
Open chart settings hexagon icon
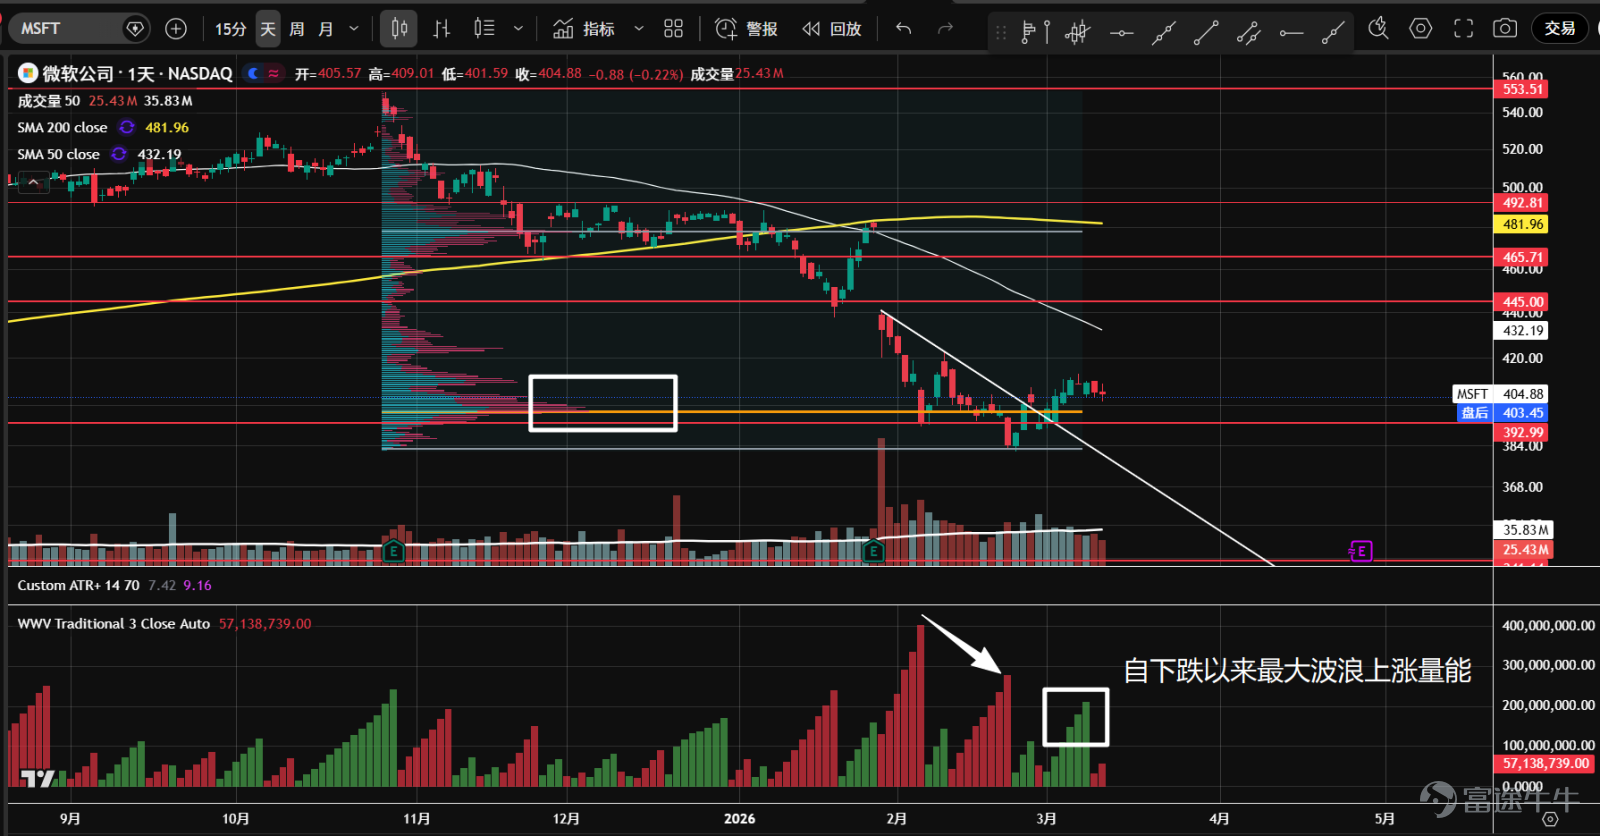(1421, 29)
